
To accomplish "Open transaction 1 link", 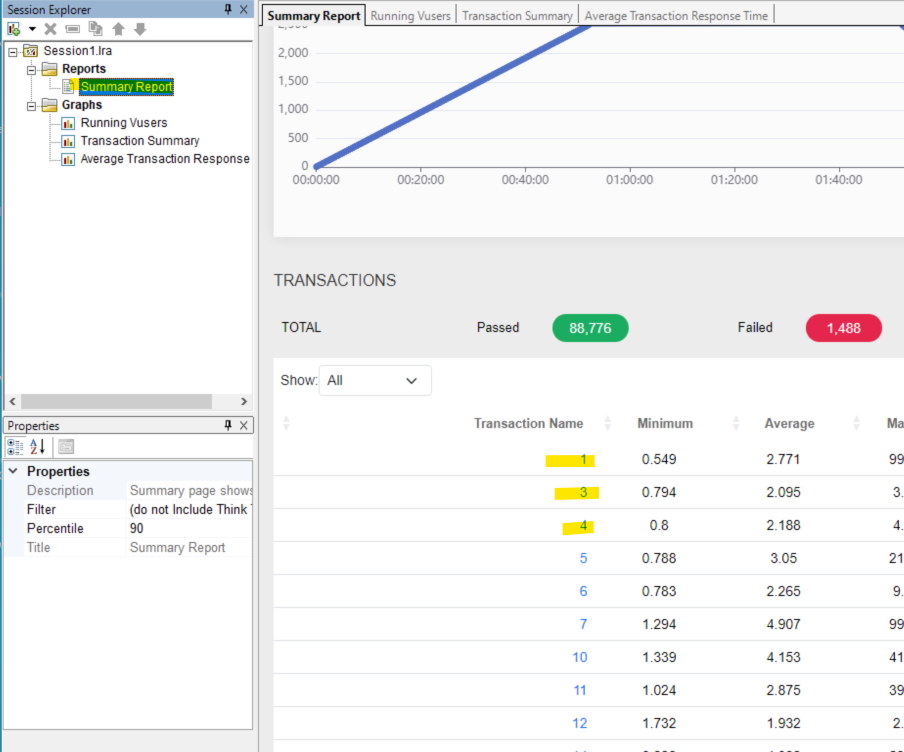I will (x=583, y=460).
